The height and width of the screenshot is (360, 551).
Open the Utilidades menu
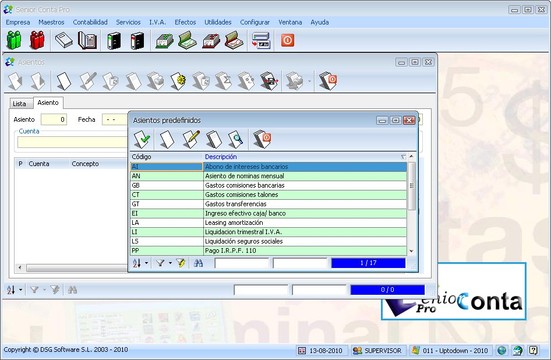click(218, 22)
